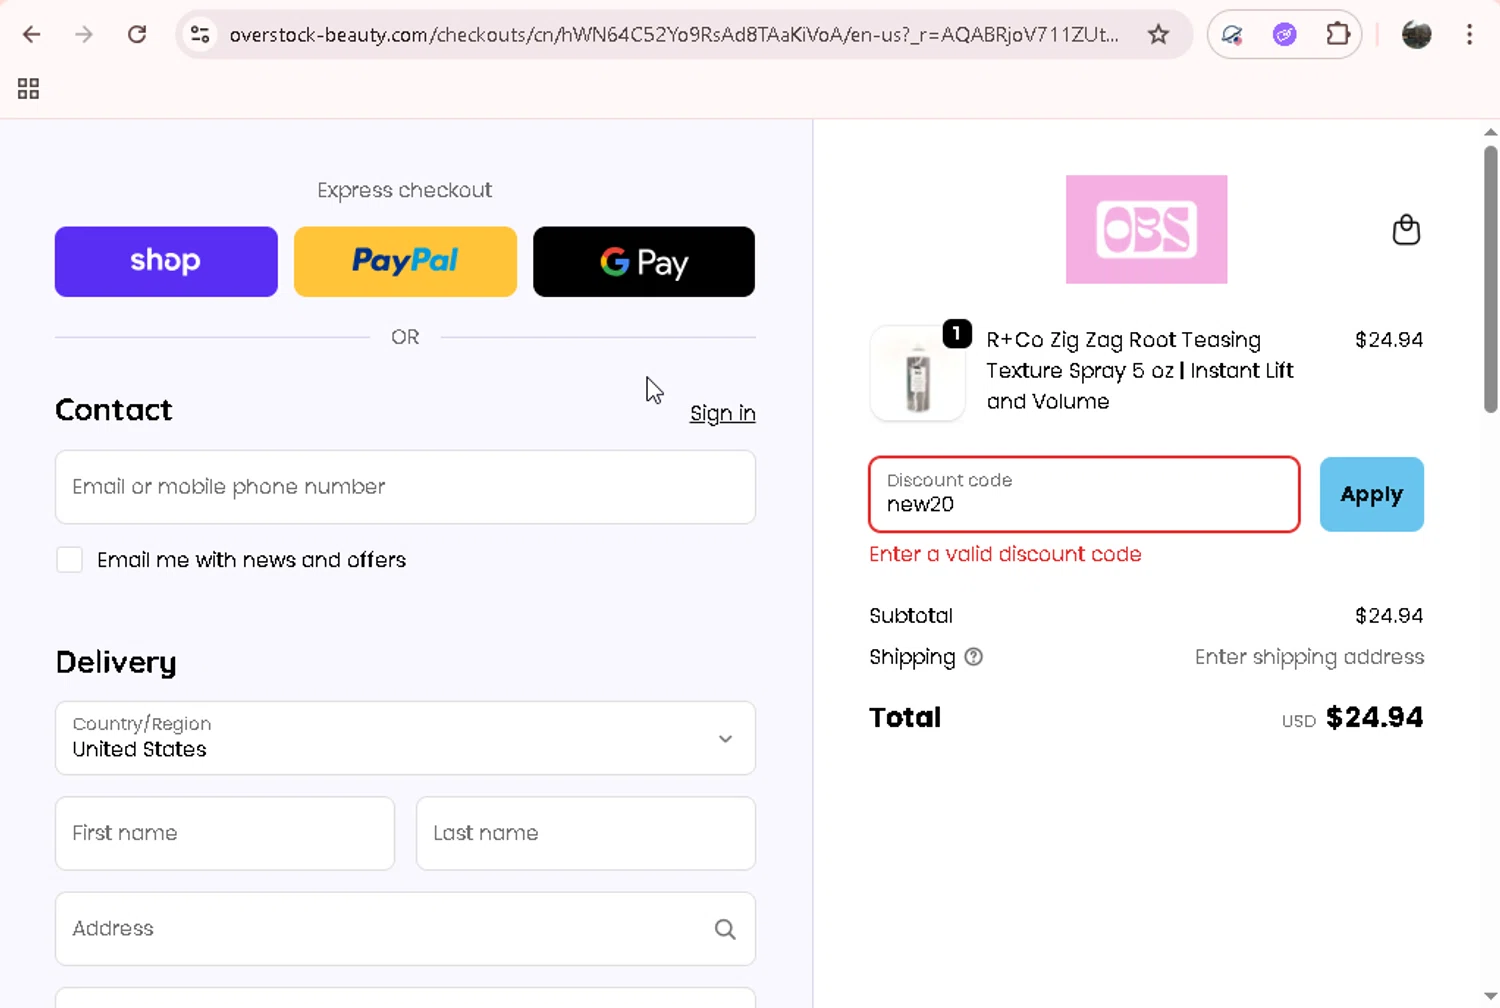Click the R+Co Zig Zag product title
The height and width of the screenshot is (1008, 1500).
(1140, 370)
